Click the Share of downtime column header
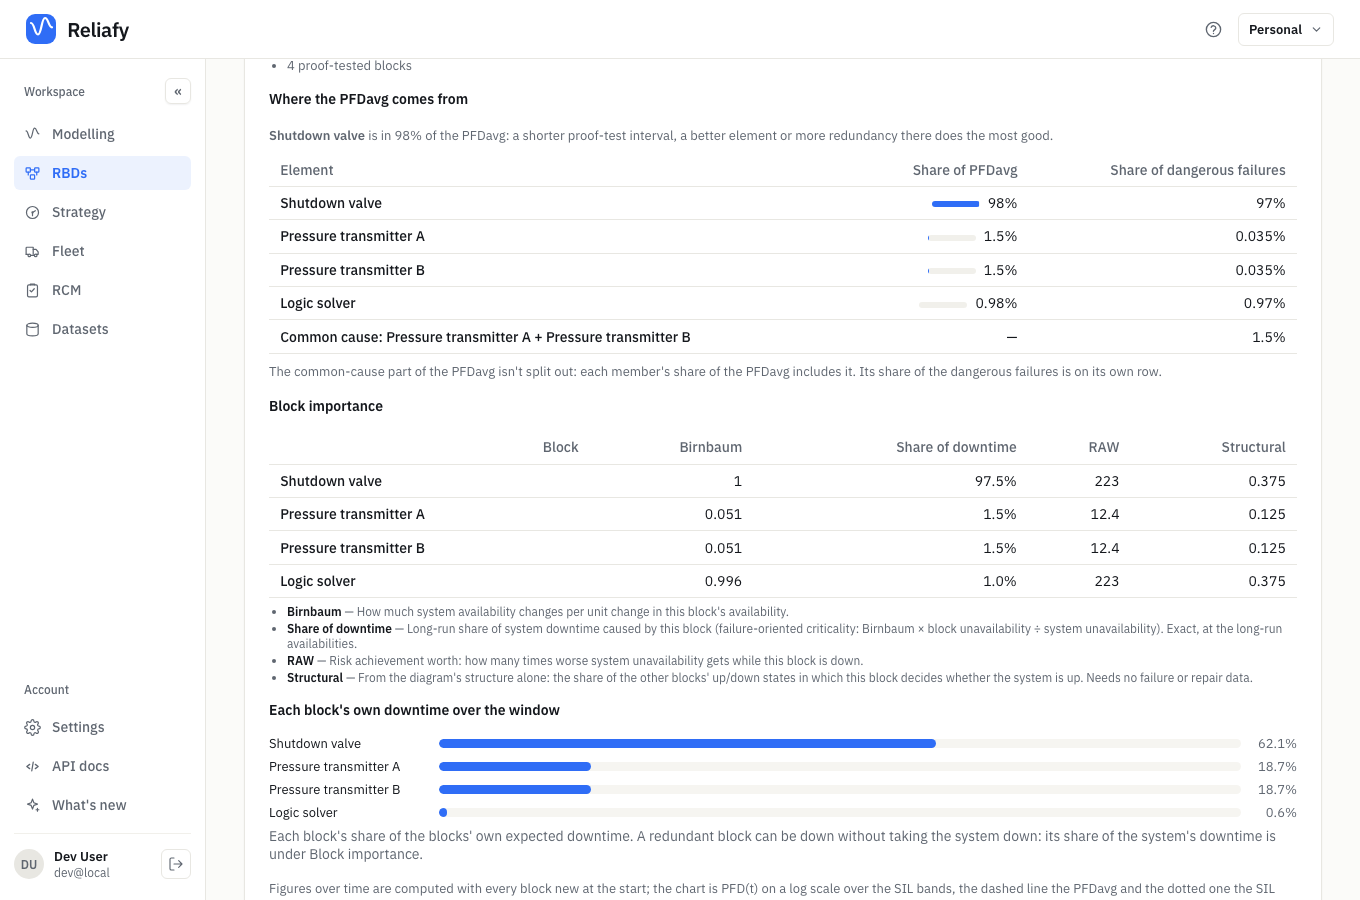Image resolution: width=1360 pixels, height=900 pixels. (x=956, y=447)
